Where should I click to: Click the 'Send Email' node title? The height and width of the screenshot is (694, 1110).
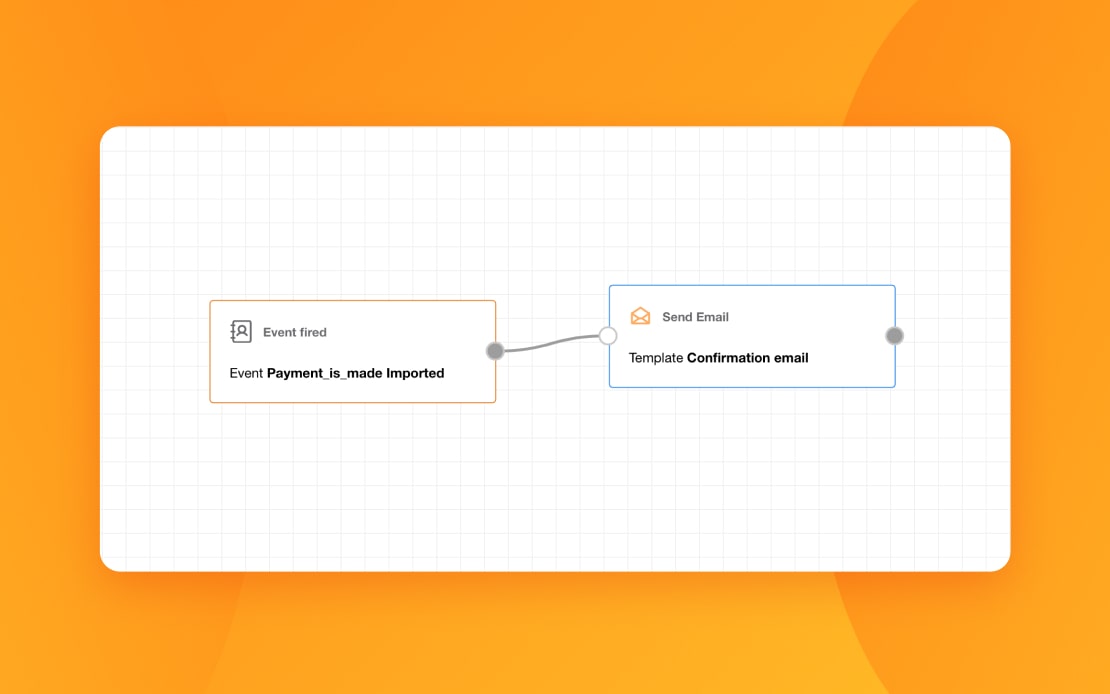(695, 317)
